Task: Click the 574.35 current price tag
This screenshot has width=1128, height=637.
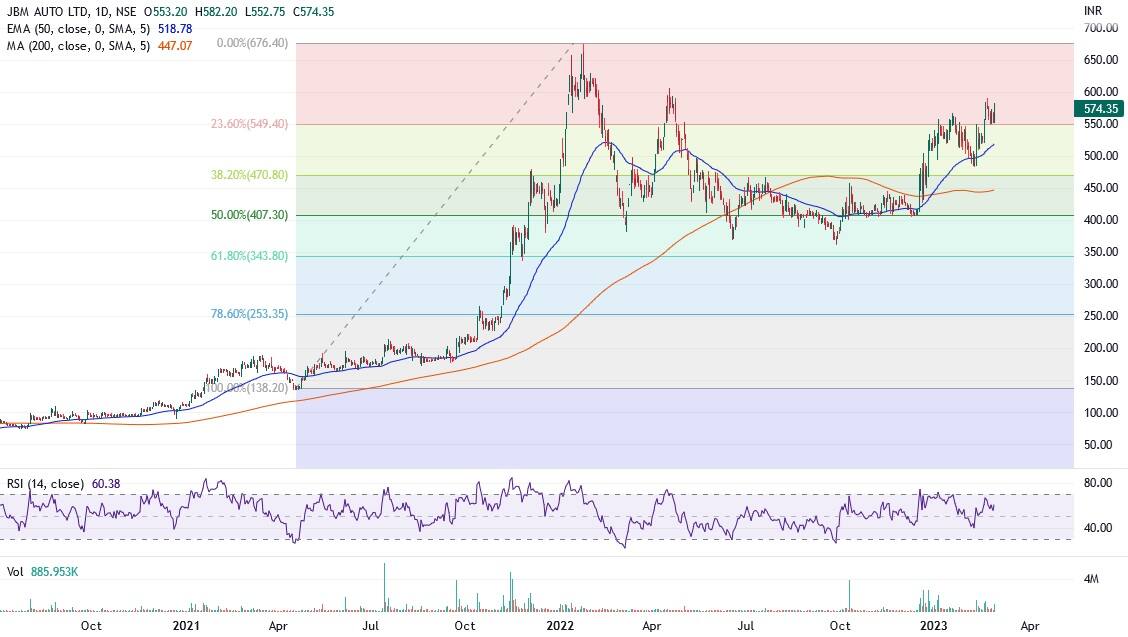Action: (1103, 109)
